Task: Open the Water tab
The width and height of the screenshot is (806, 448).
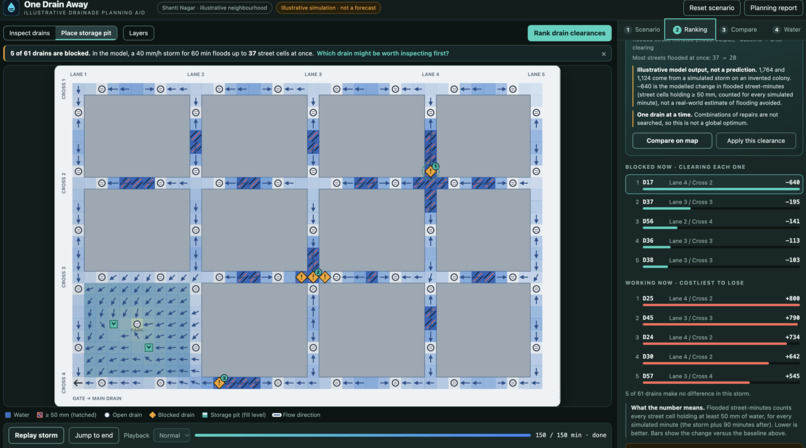Action: 787,30
